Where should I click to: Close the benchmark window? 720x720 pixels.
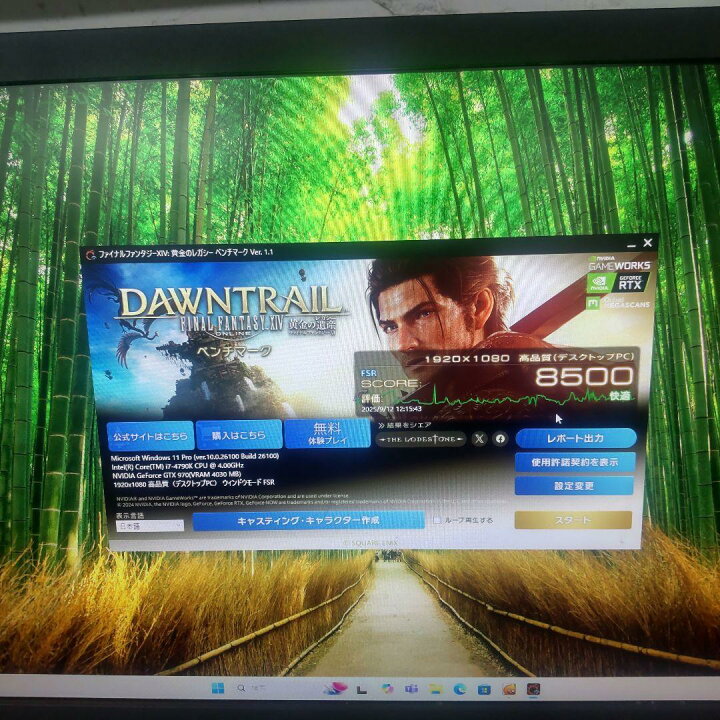click(x=647, y=243)
